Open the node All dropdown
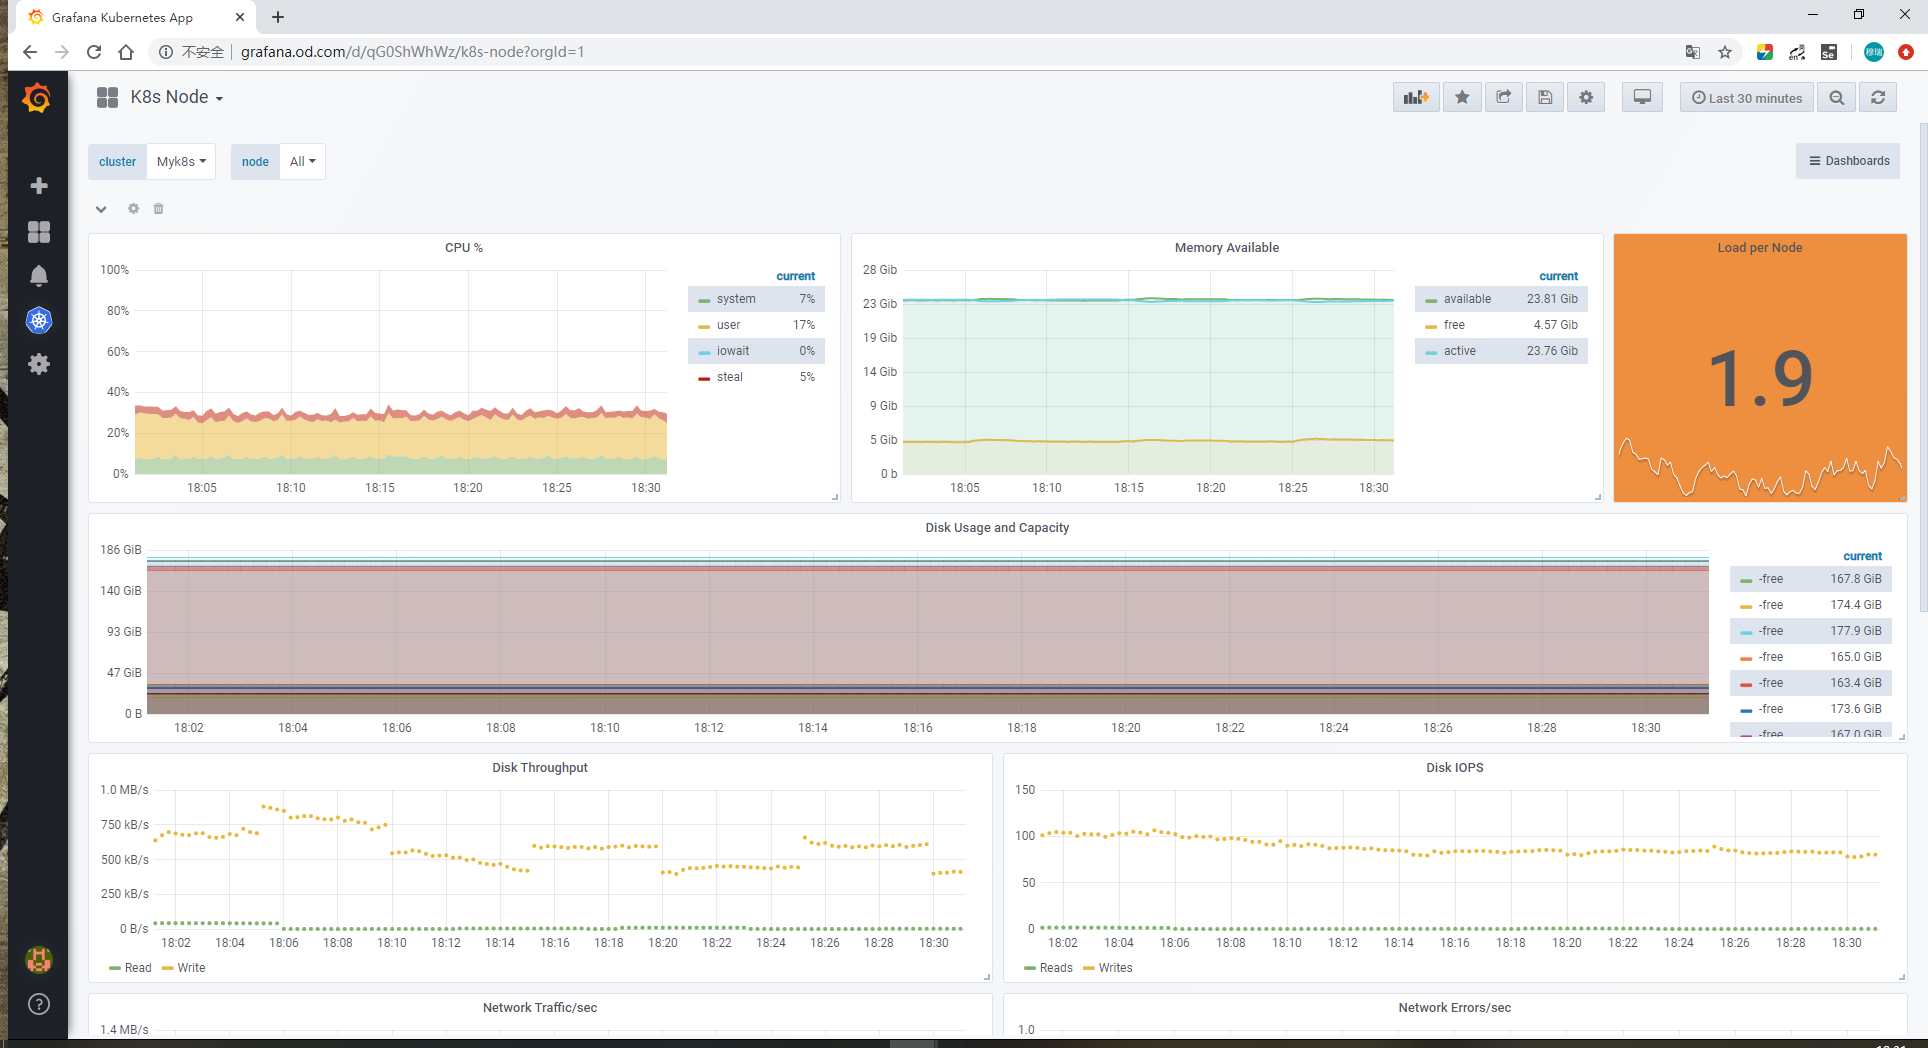Image resolution: width=1928 pixels, height=1048 pixels. [302, 162]
